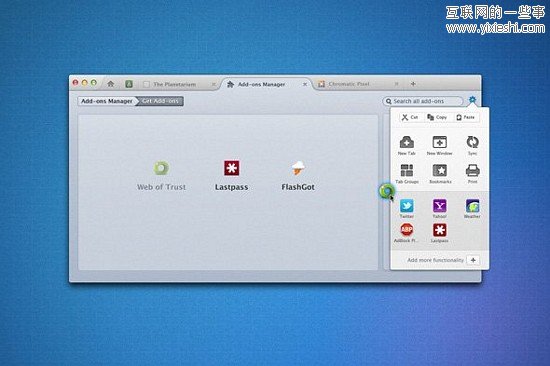Open New Tab from the menu panel
Image resolution: width=550 pixels, height=366 pixels.
pyautogui.click(x=407, y=145)
